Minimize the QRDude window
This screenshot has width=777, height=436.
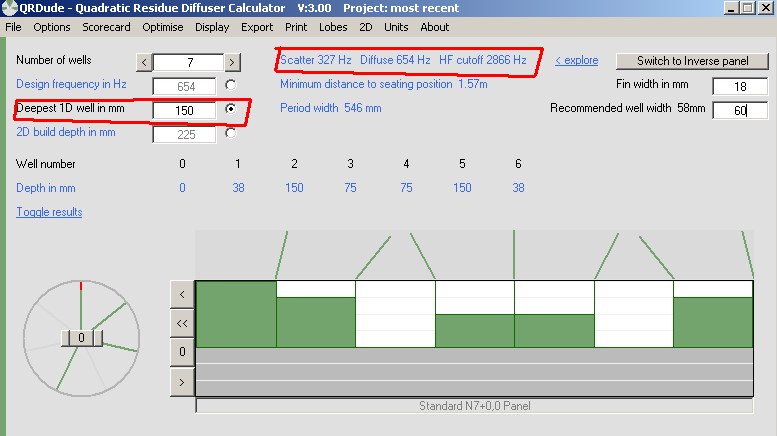click(x=730, y=8)
